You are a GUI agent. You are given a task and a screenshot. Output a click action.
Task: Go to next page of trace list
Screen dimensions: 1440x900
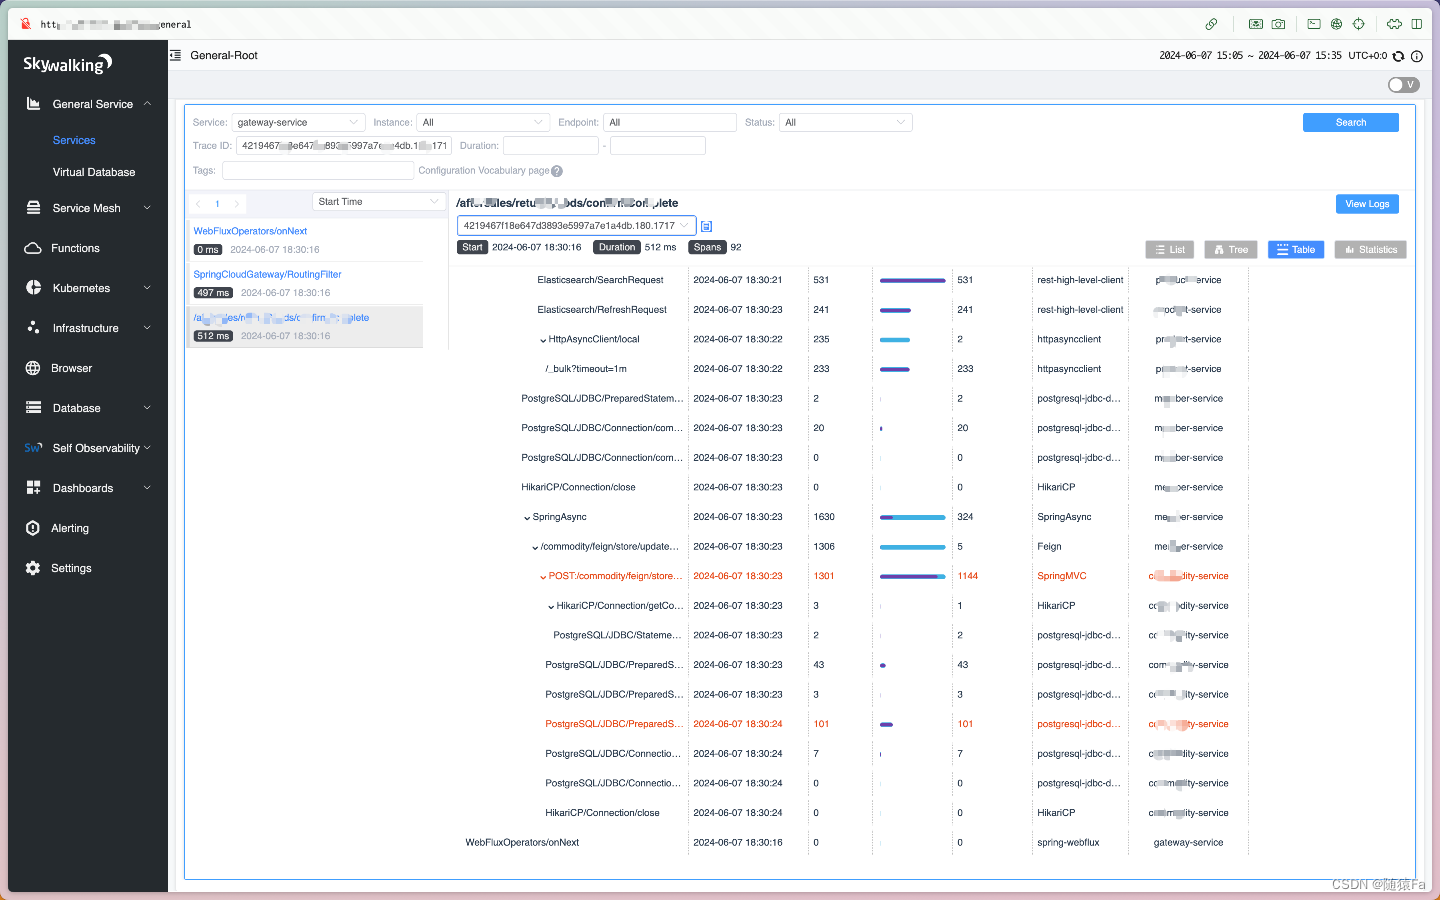point(237,204)
